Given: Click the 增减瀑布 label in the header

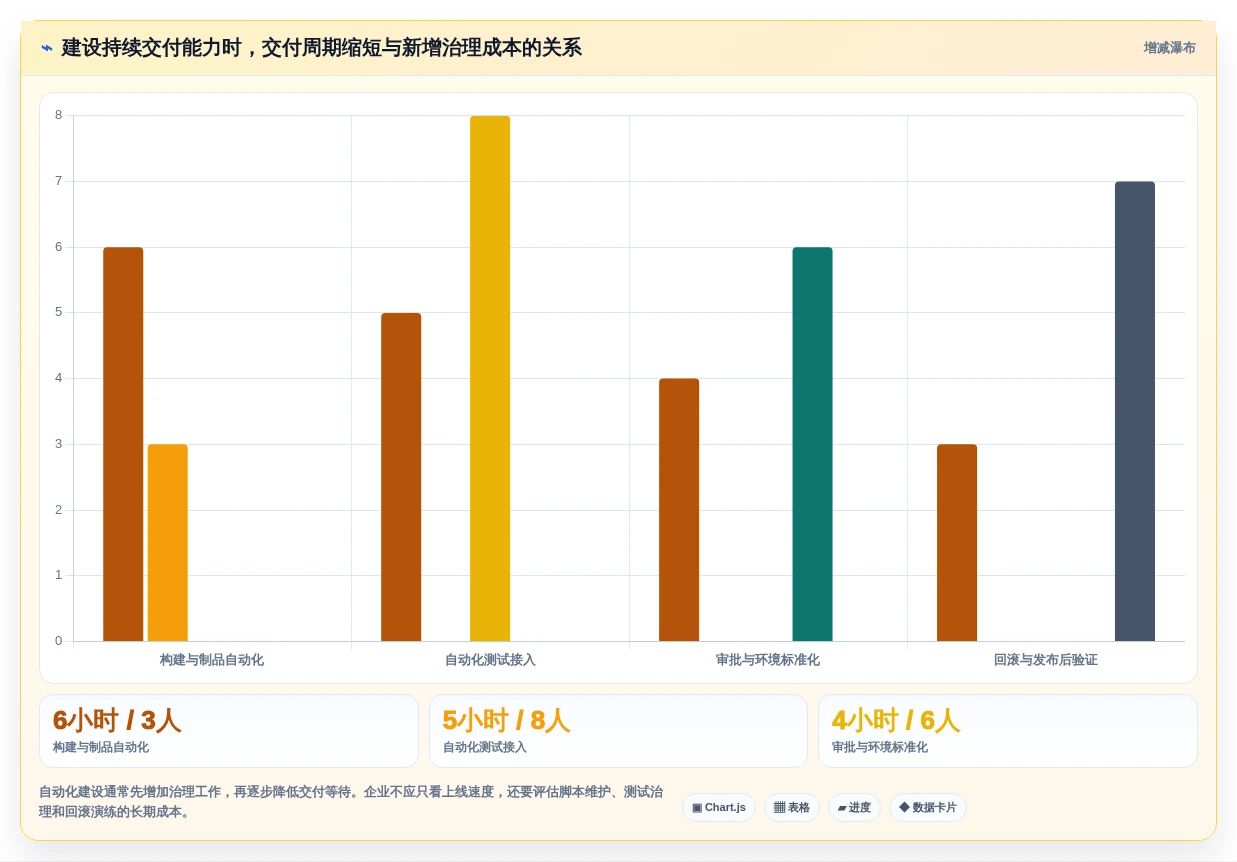Looking at the screenshot, I should point(1169,48).
